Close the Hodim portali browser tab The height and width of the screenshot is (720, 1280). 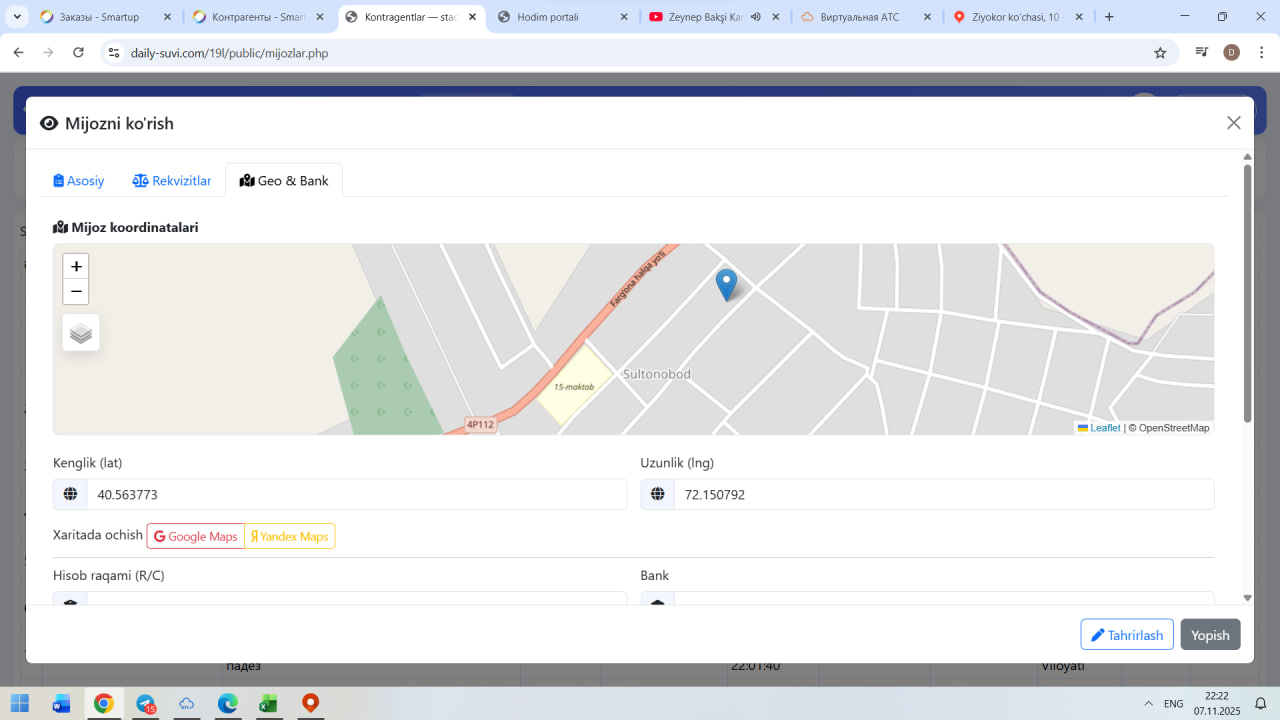(624, 17)
